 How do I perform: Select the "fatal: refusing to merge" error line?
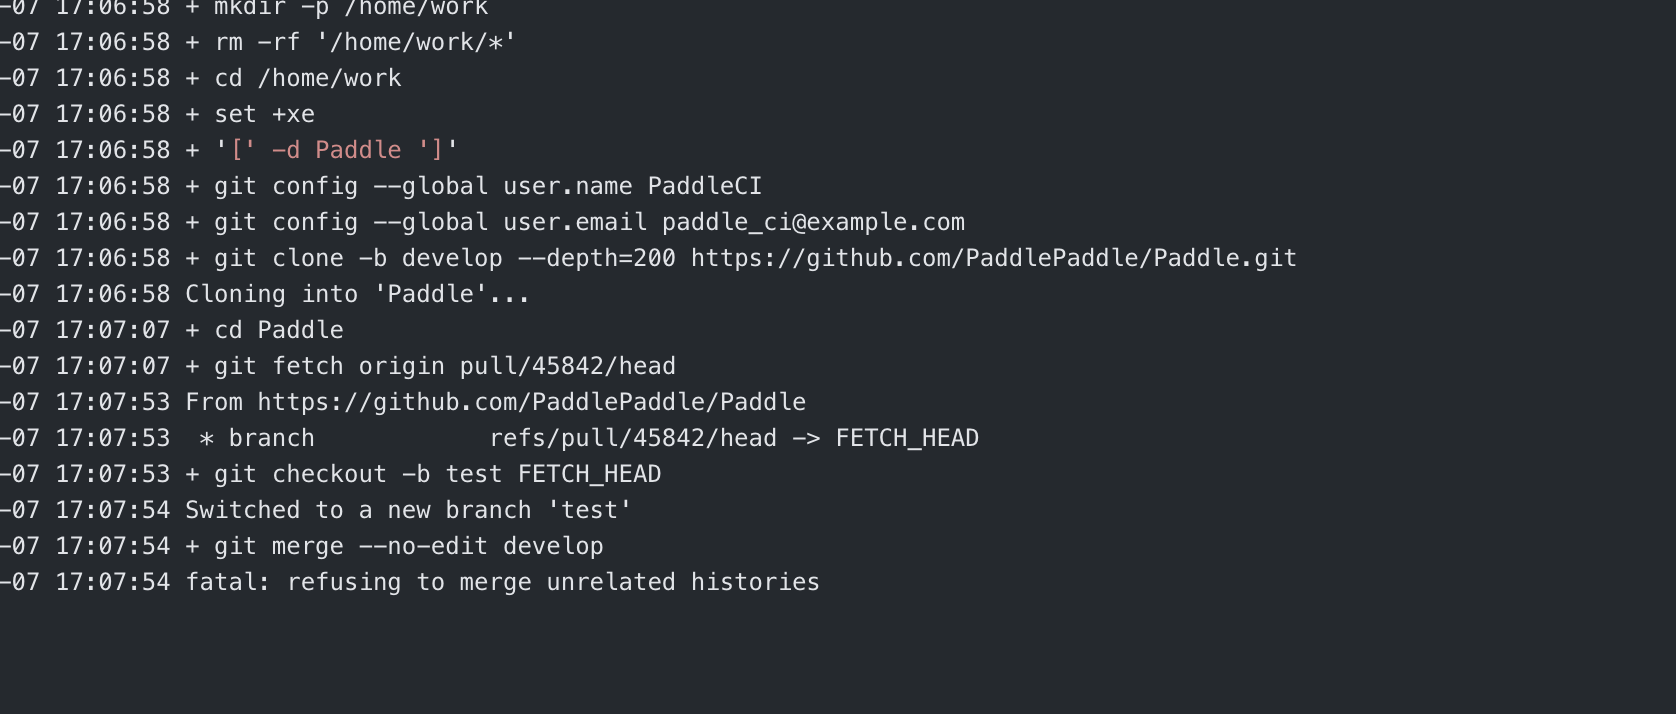[502, 582]
